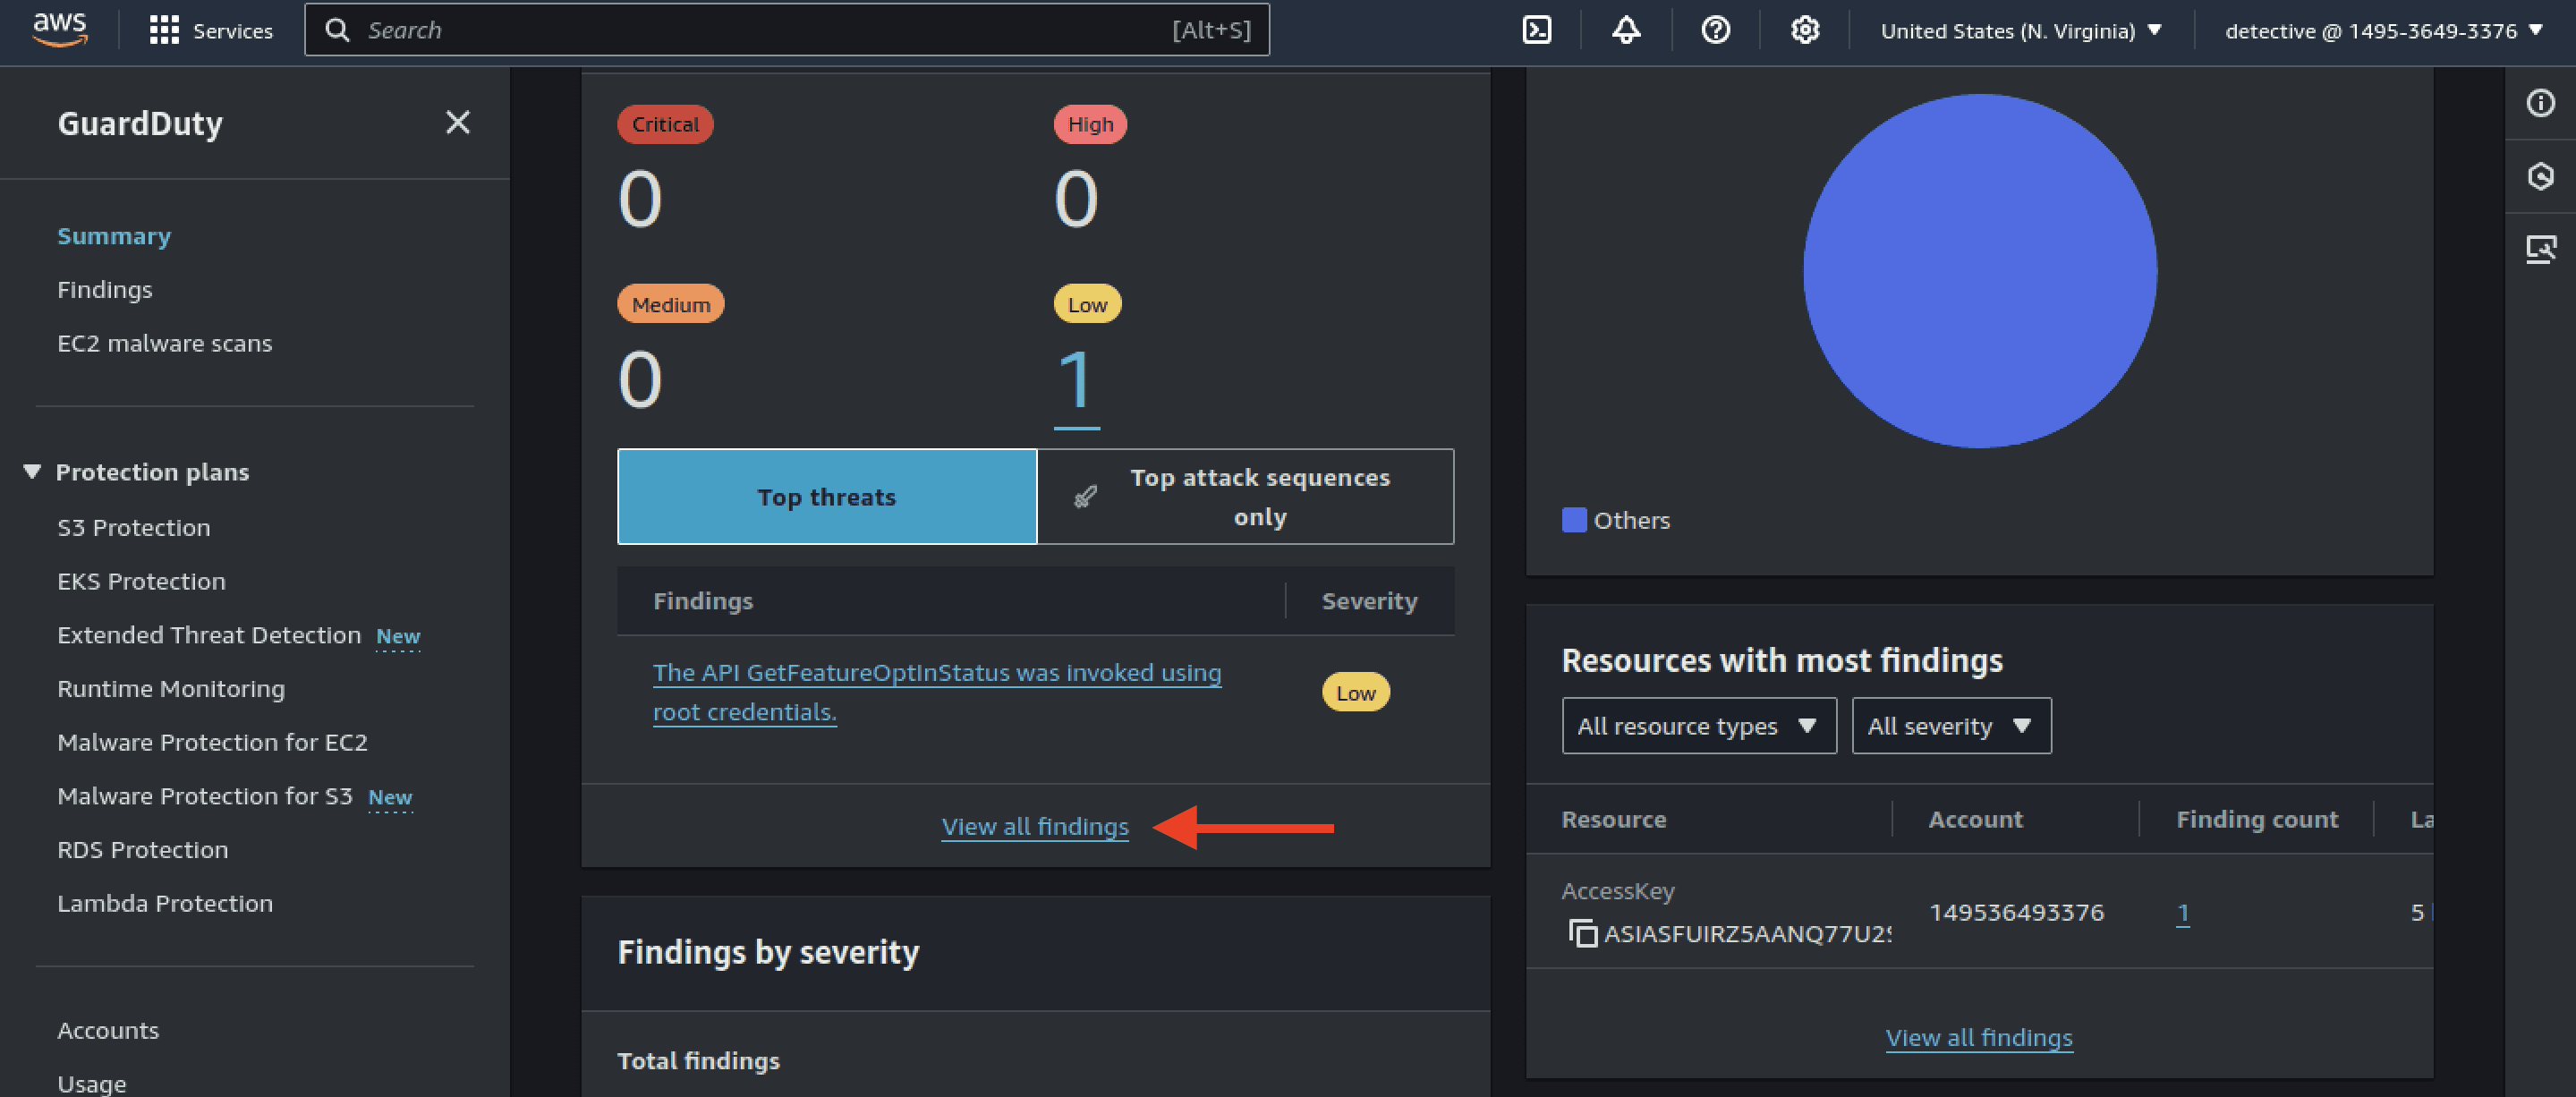Click the hexagon icon on right rail

2541,176
